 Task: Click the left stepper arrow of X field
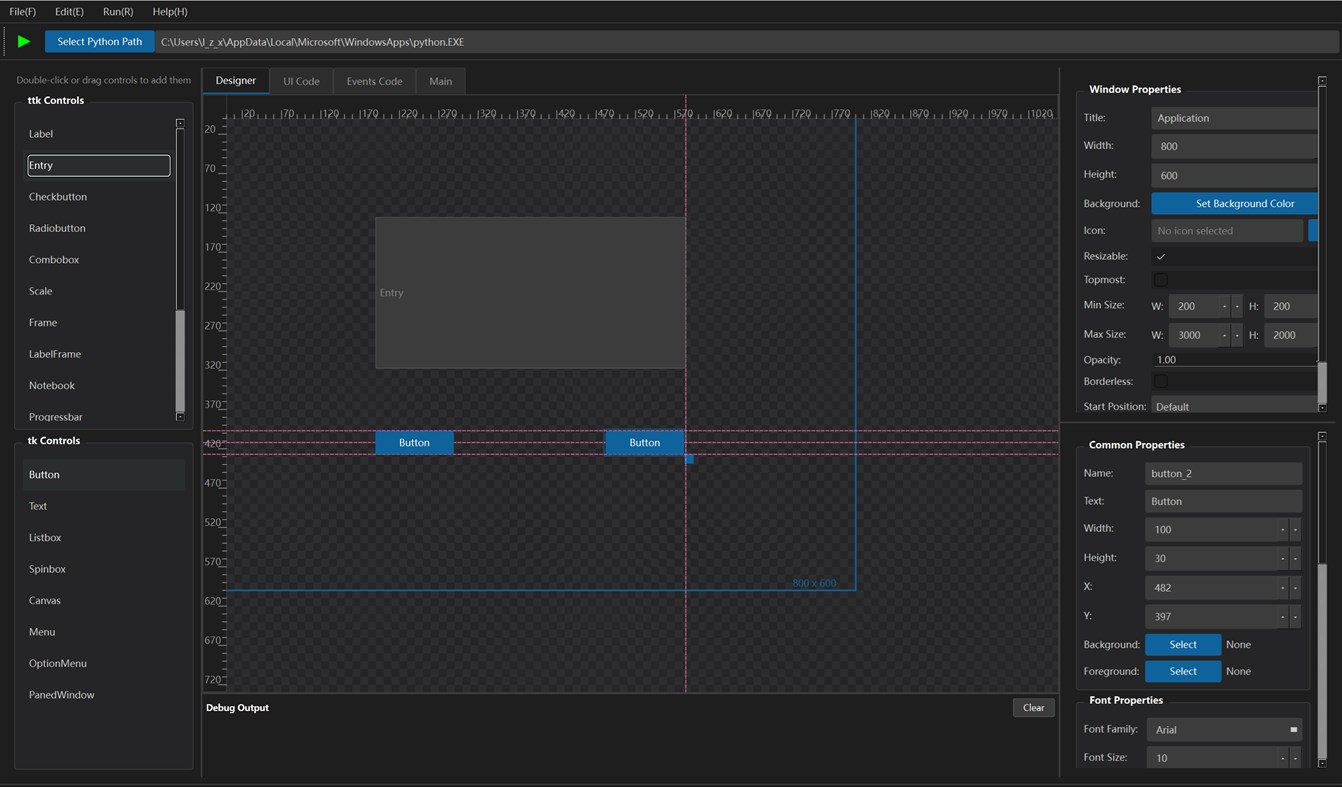click(x=1283, y=587)
